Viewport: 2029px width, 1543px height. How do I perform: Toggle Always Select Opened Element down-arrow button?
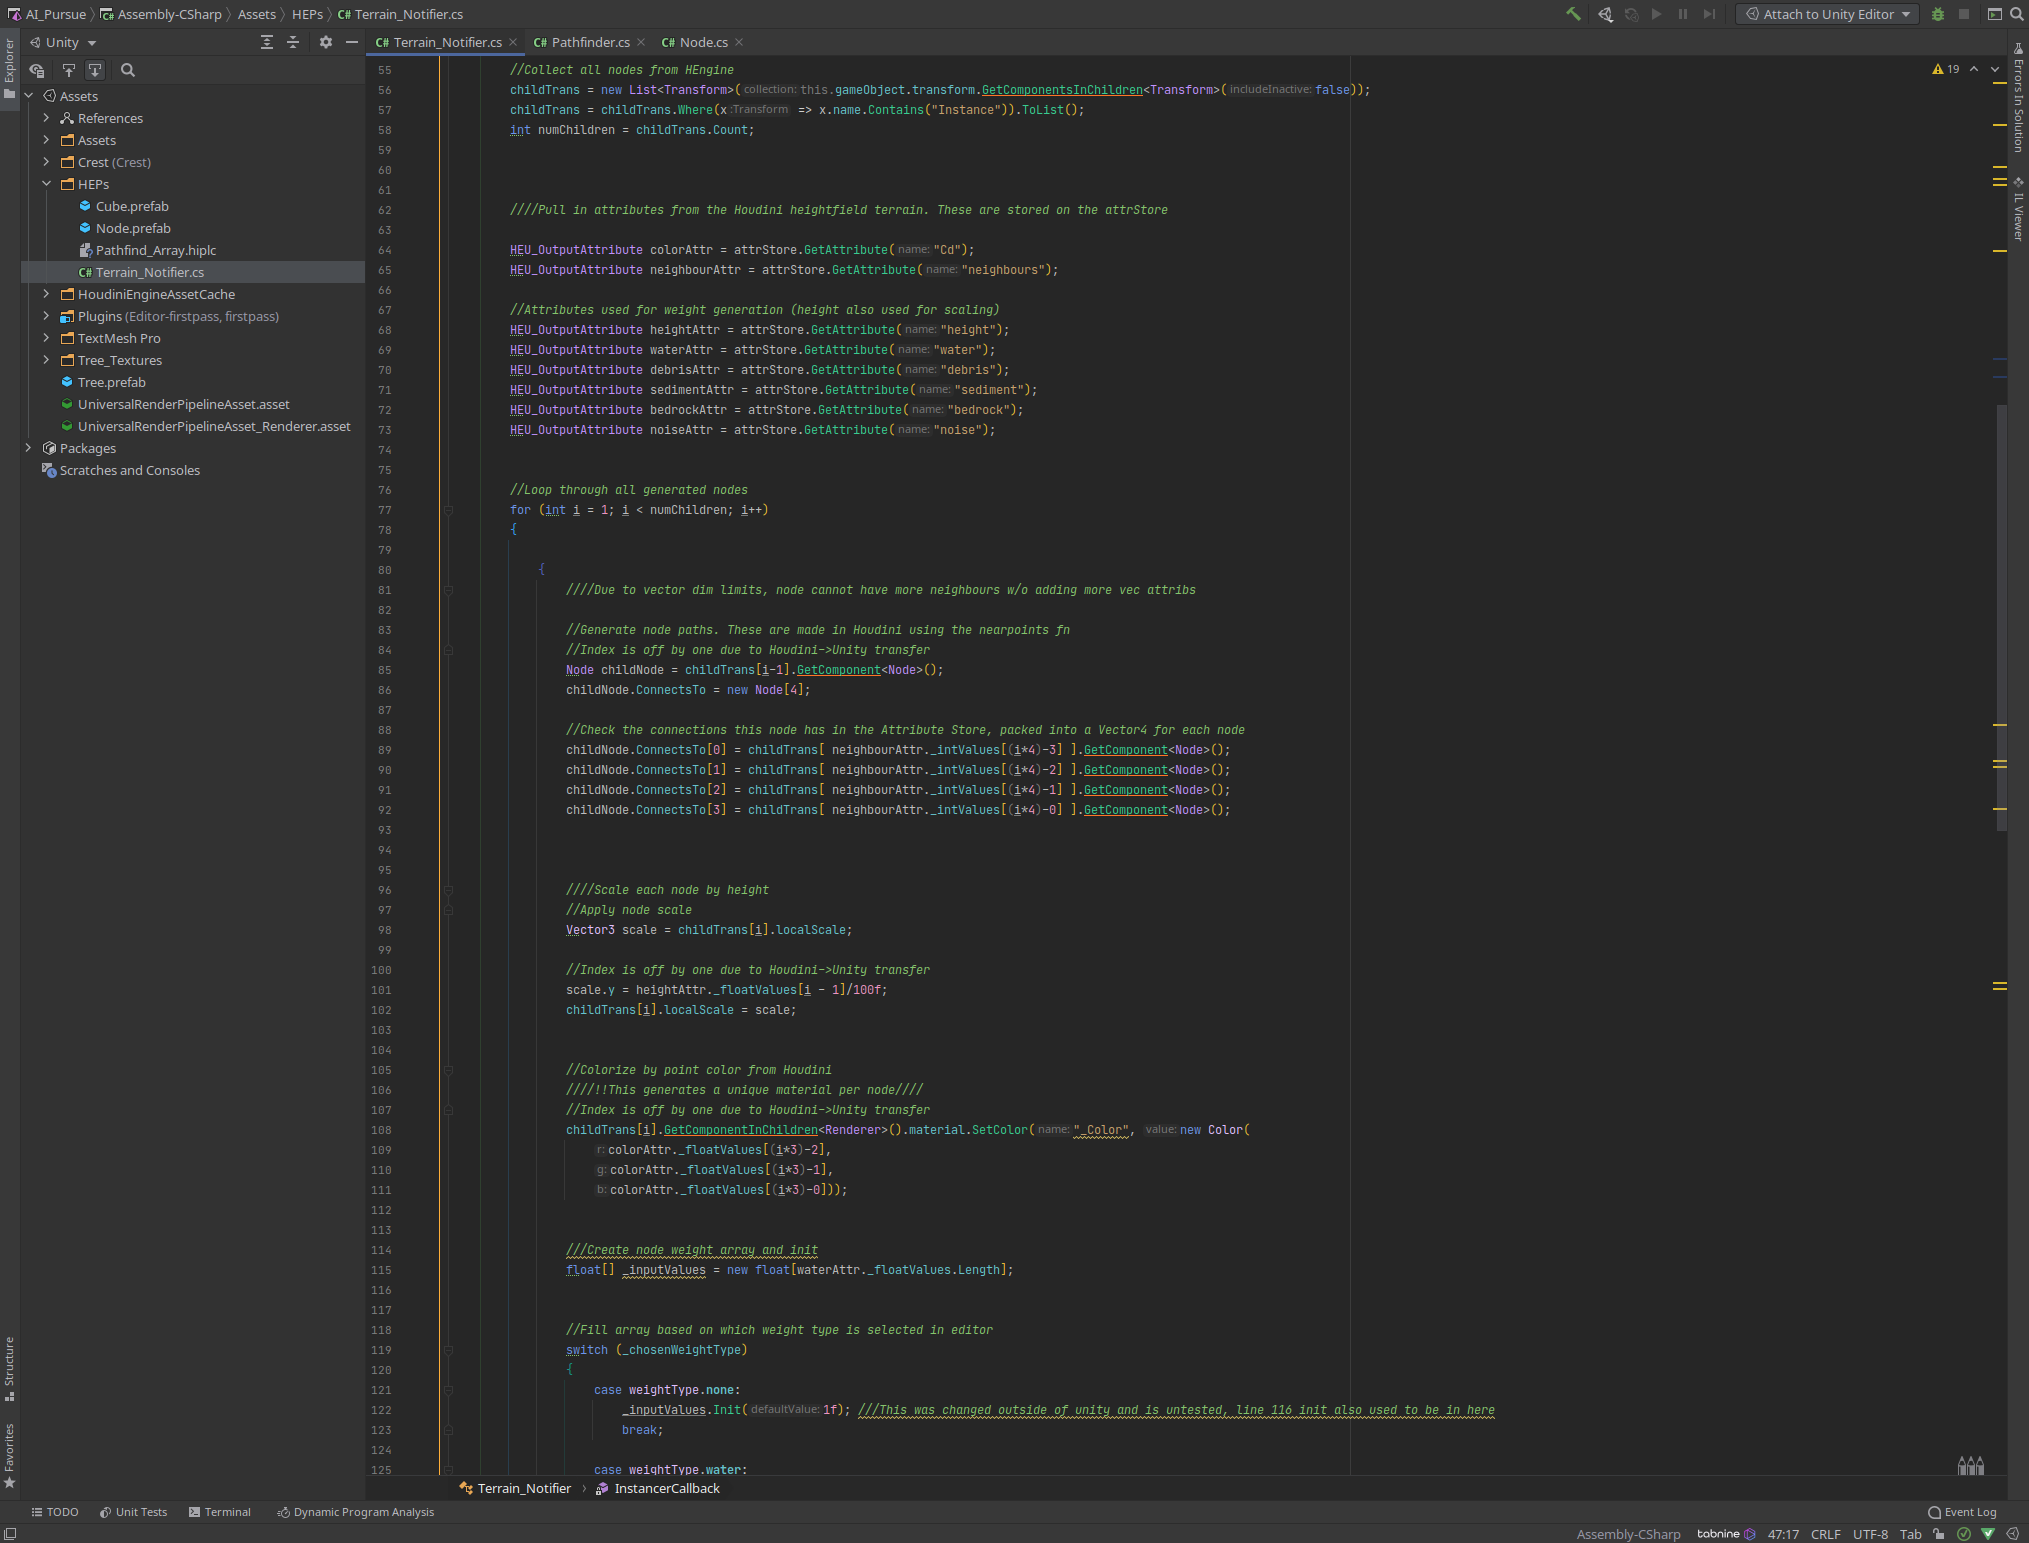coord(95,70)
